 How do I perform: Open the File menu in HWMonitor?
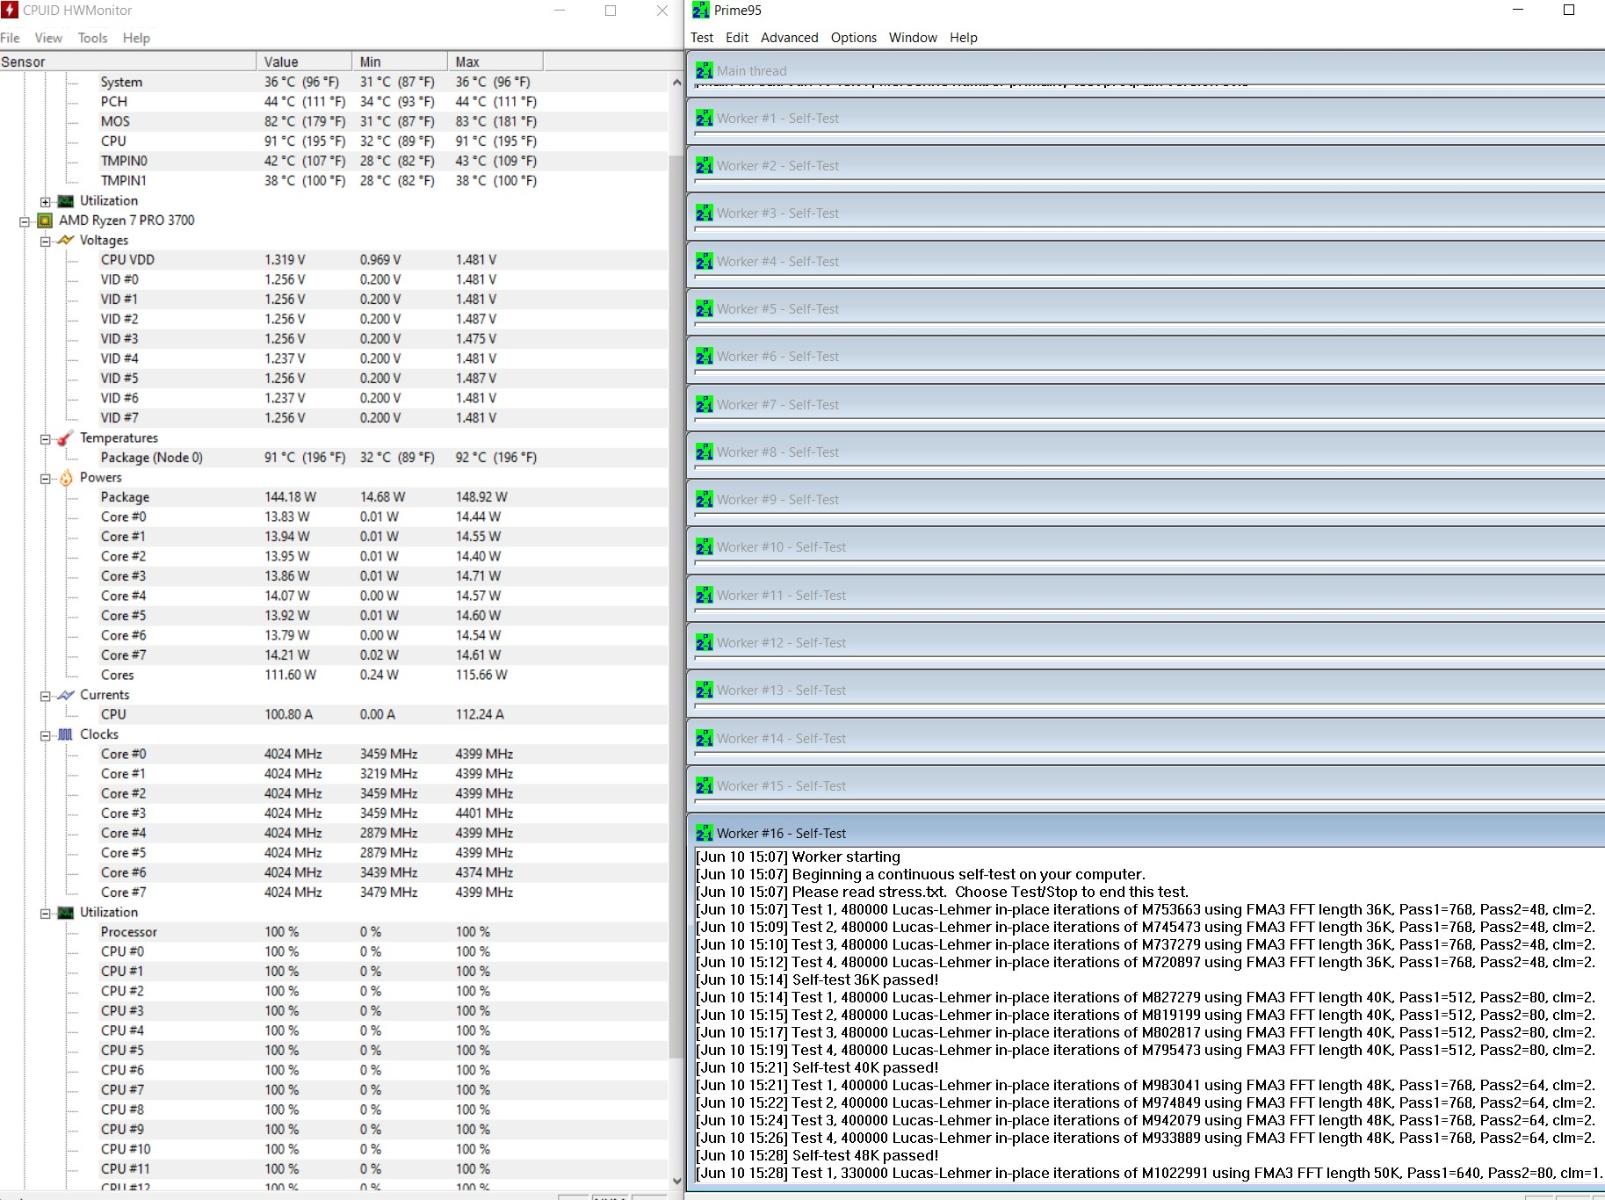[x=10, y=38]
